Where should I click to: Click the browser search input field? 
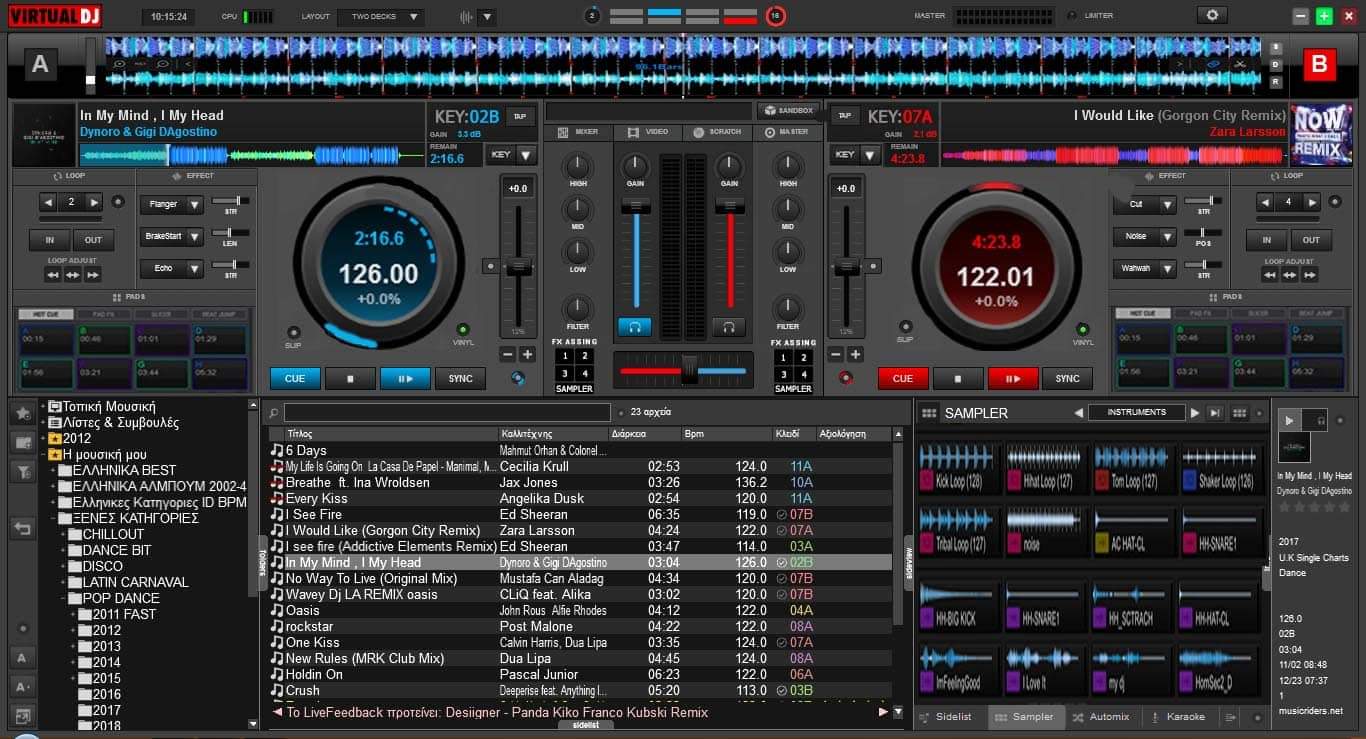[446, 412]
